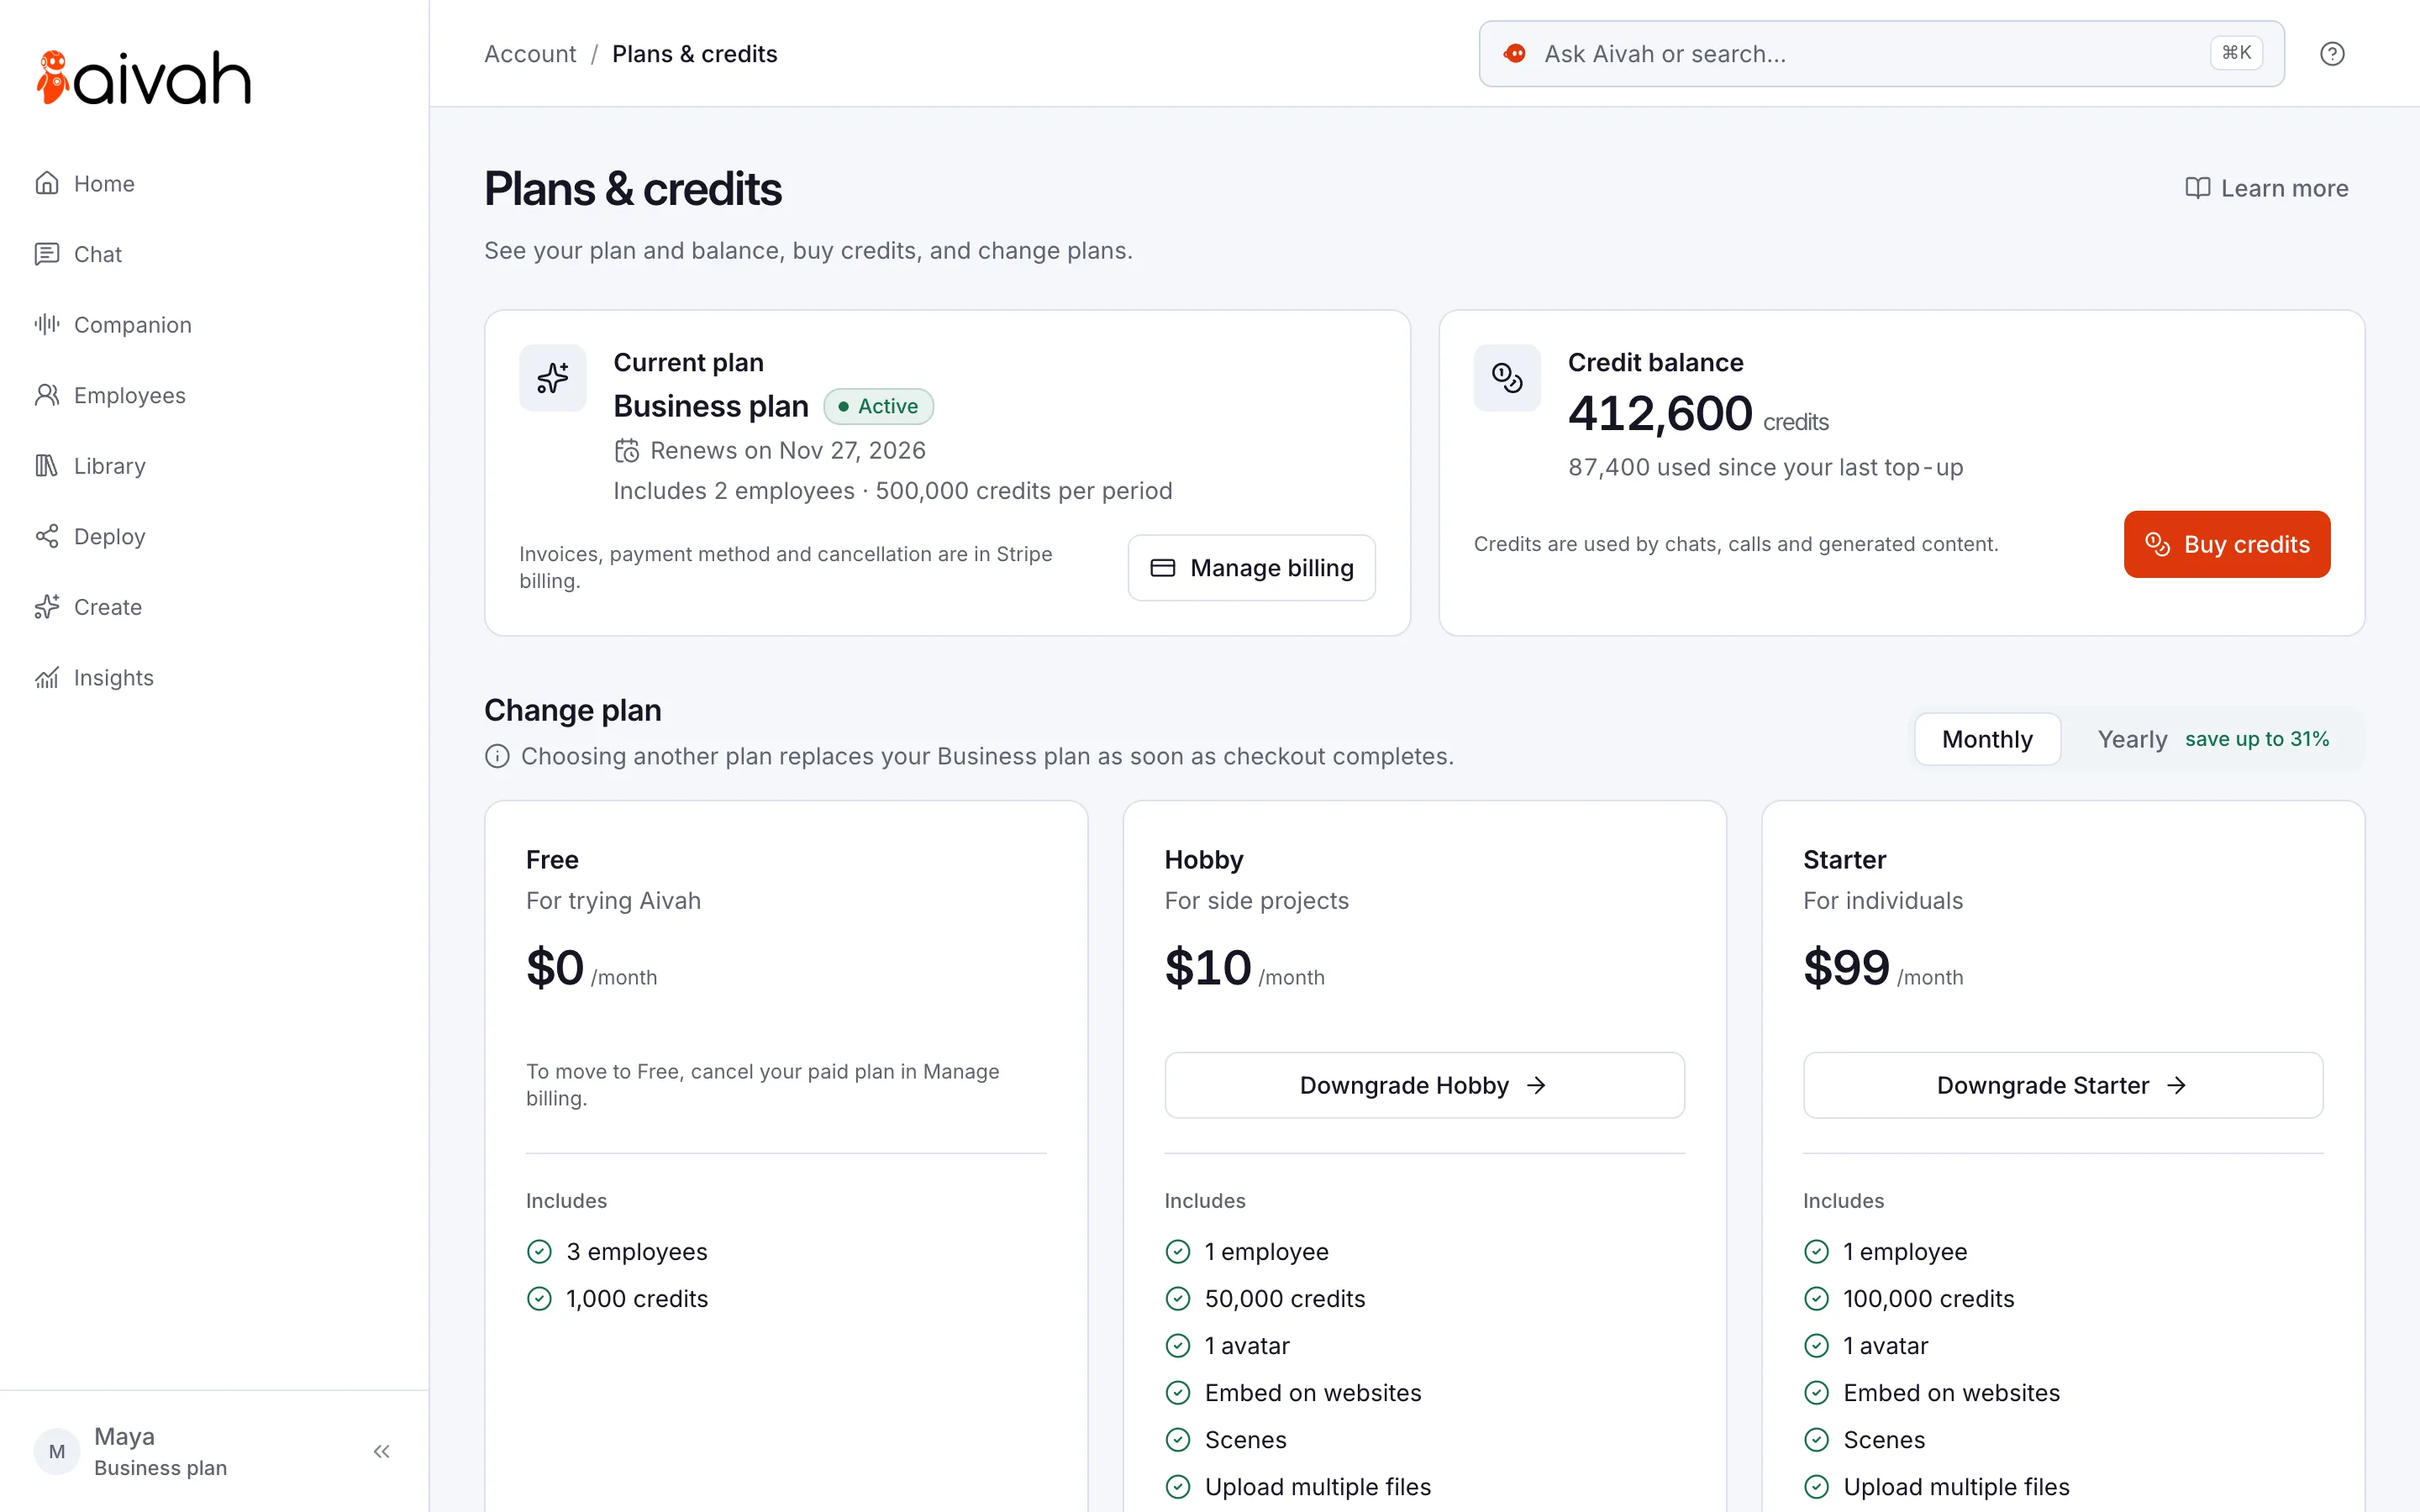The height and width of the screenshot is (1512, 2420).
Task: Click the help question mark icon
Action: coord(2331,54)
